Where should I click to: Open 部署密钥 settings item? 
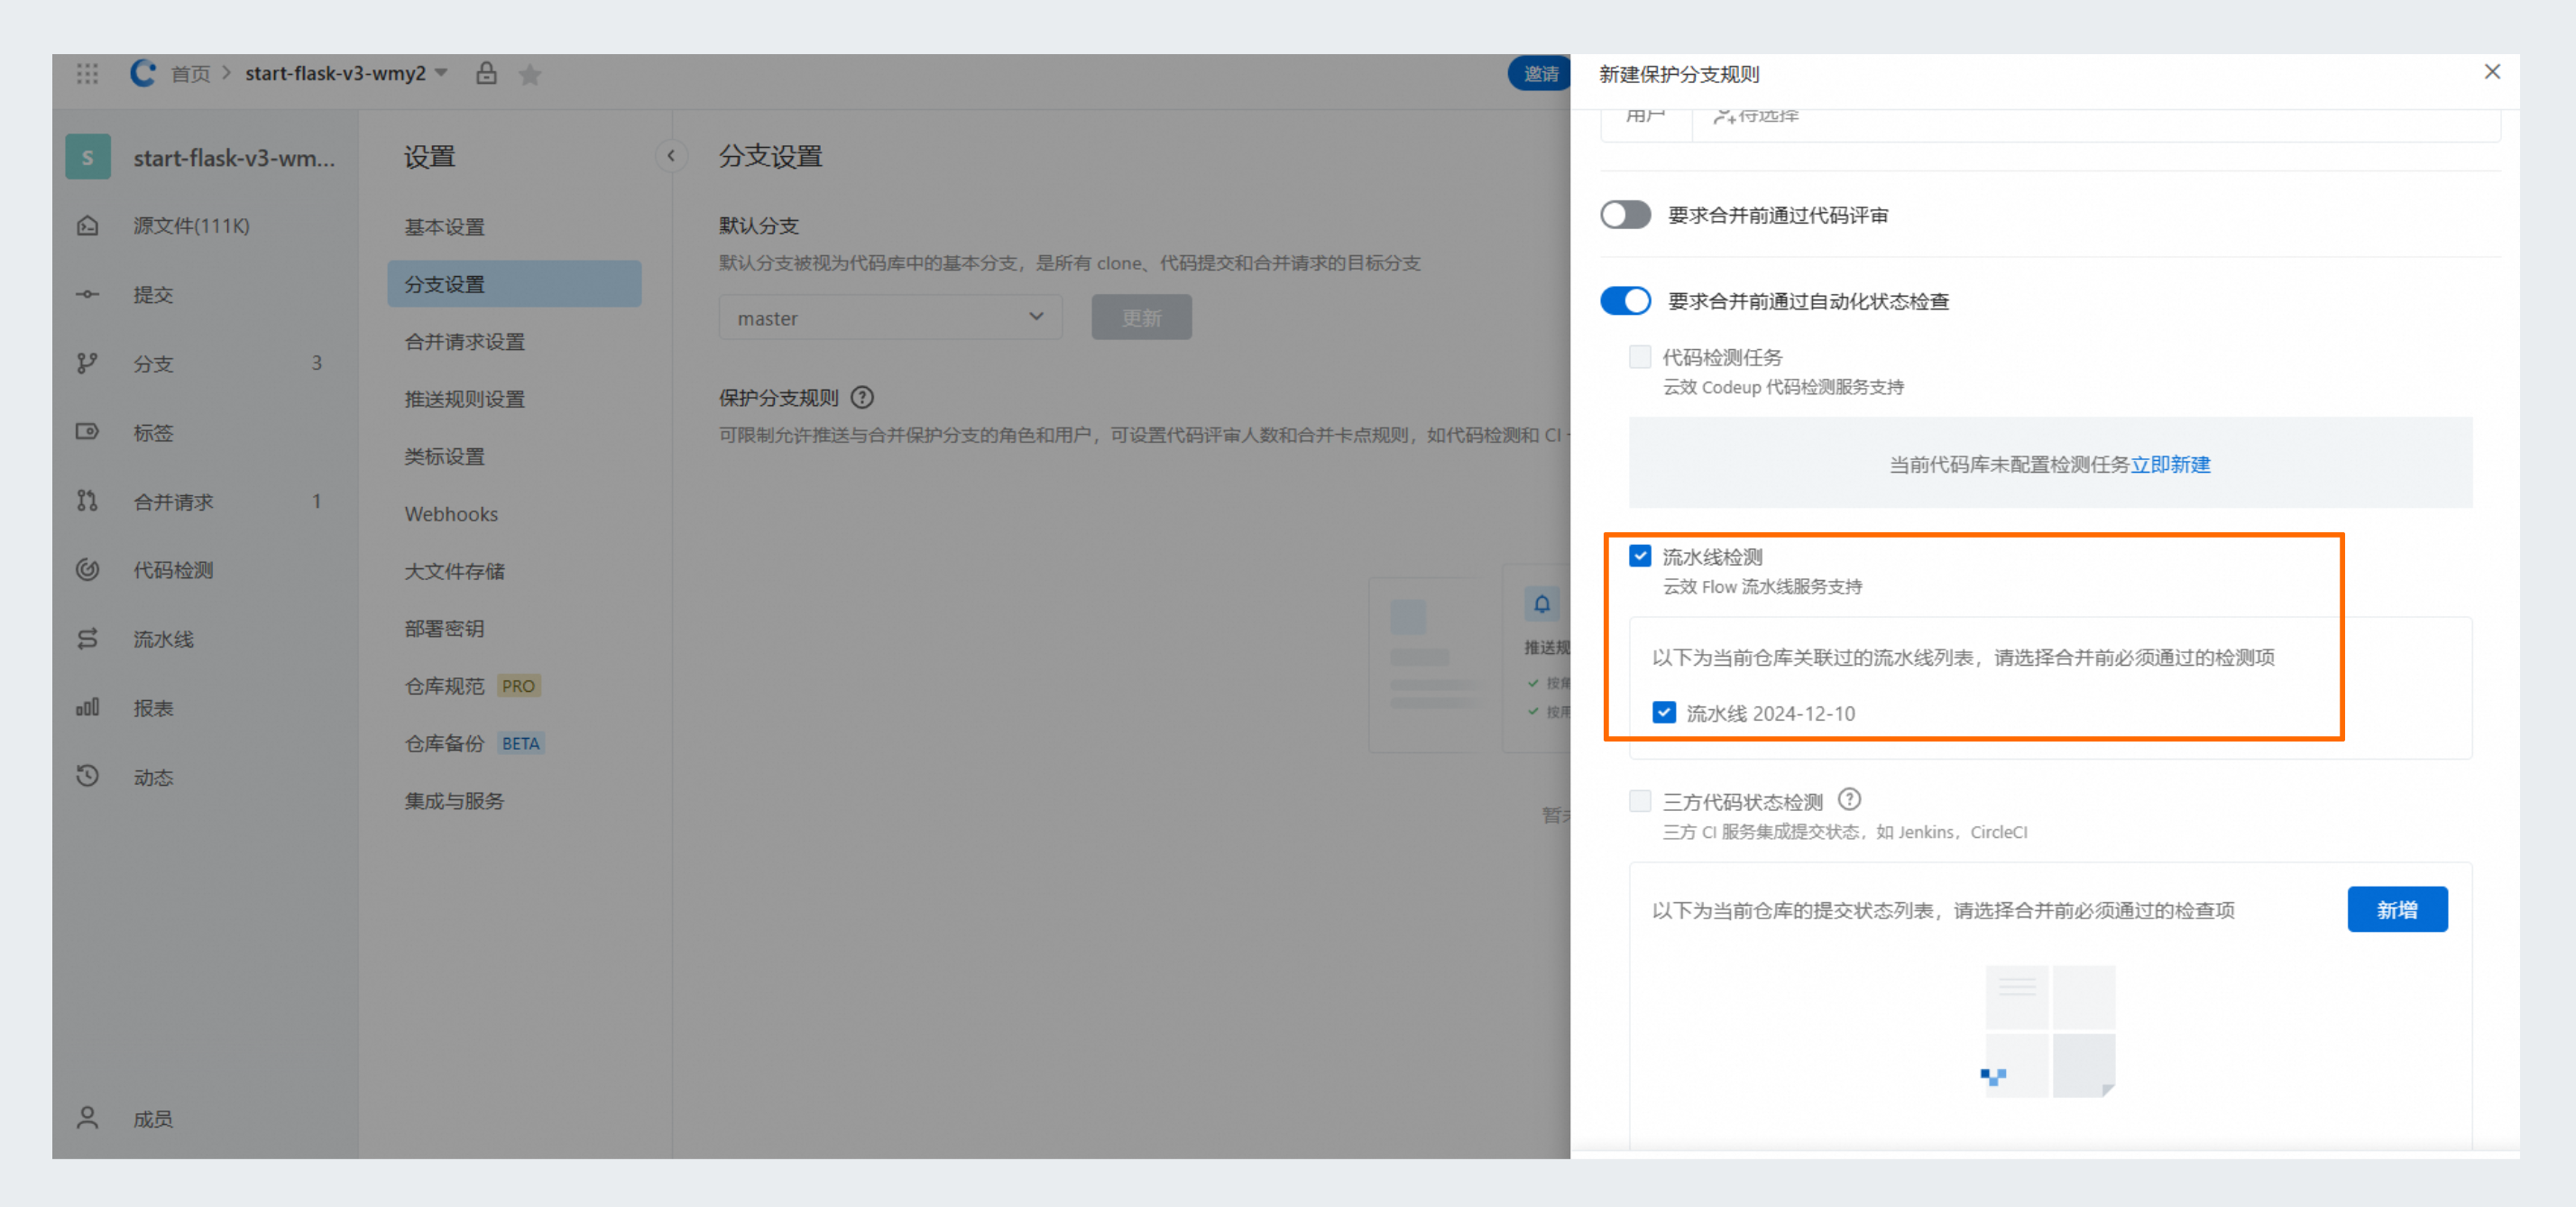click(x=514, y=628)
